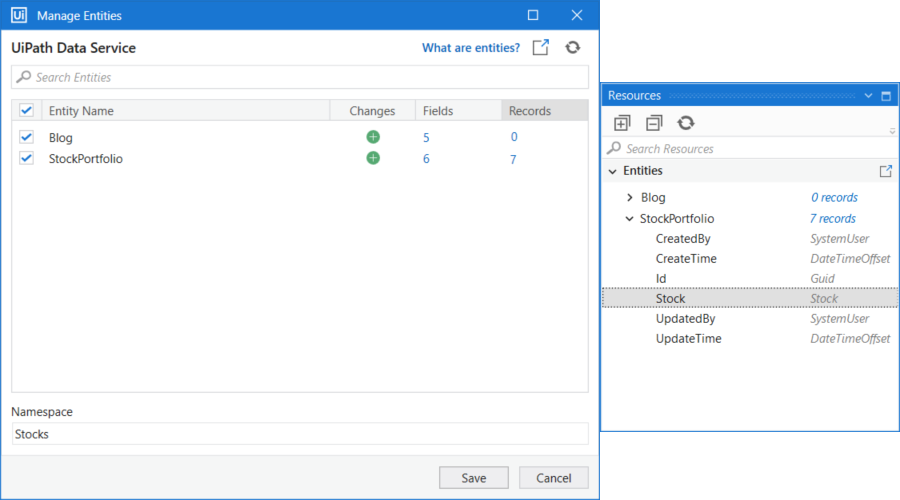Open the 'What are entities?' link
Viewport: 900px width, 500px height.
point(471,48)
